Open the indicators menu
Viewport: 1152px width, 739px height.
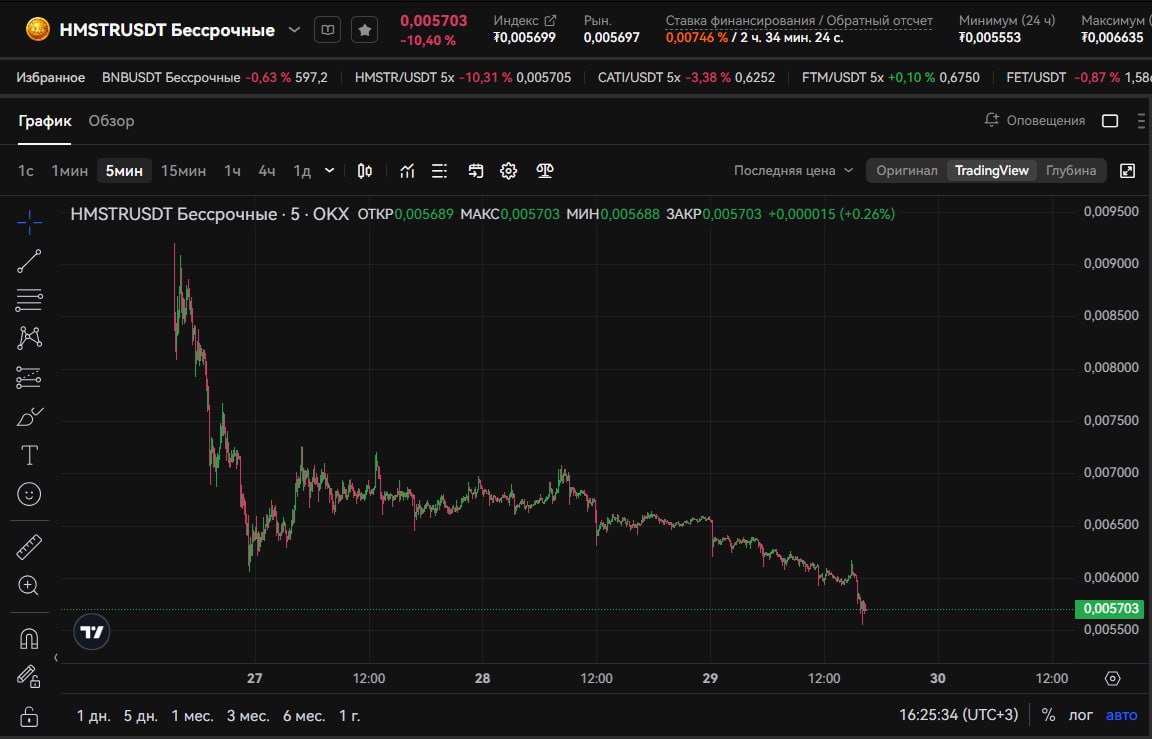(x=407, y=171)
